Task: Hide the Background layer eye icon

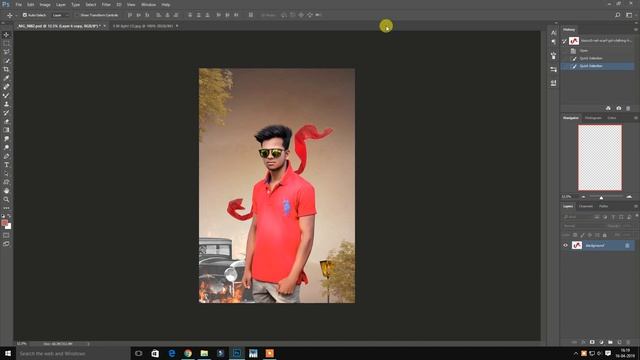Action: (x=566, y=245)
